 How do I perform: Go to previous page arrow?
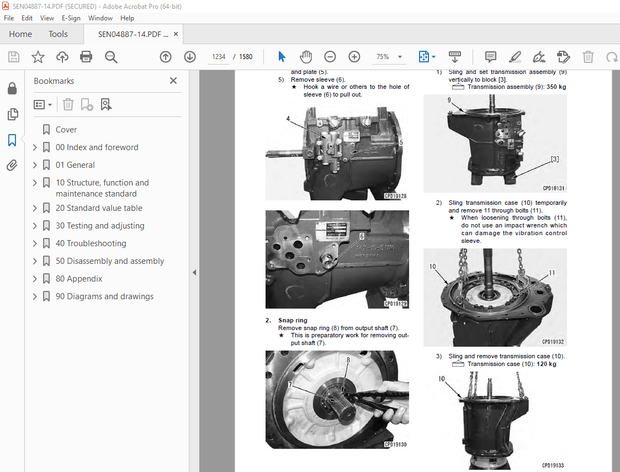[x=166, y=57]
